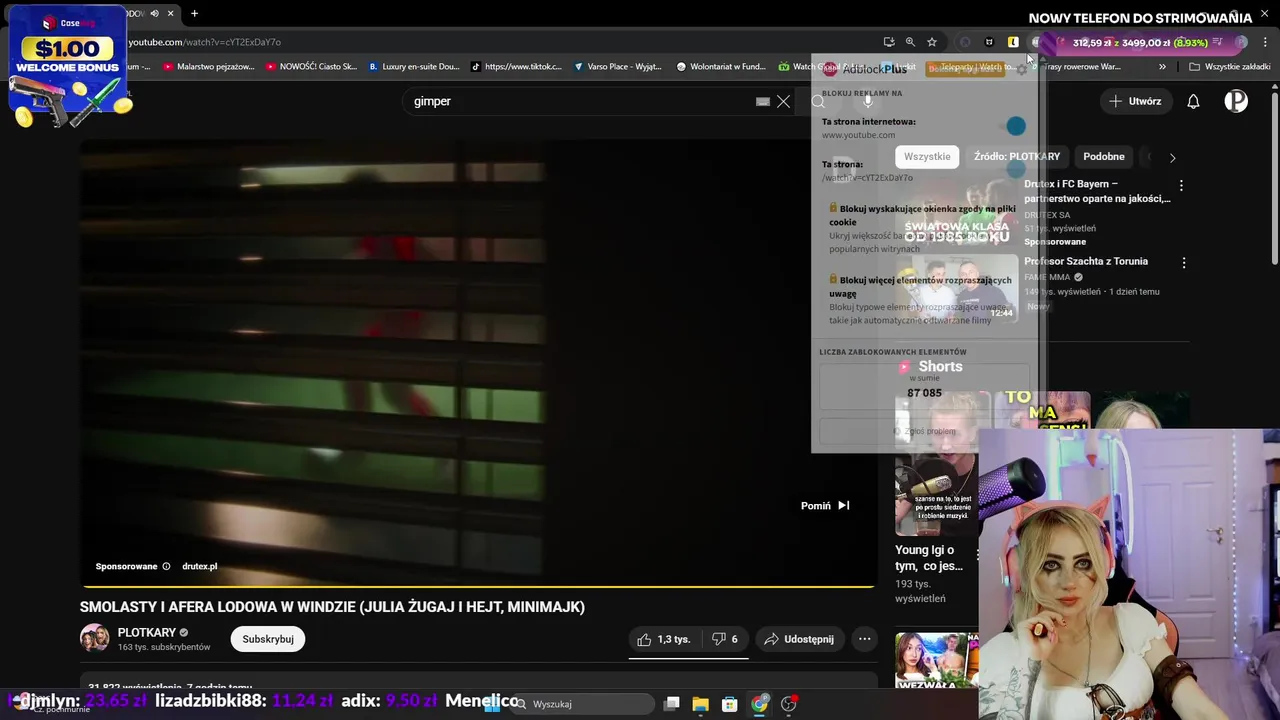Image resolution: width=1280 pixels, height=720 pixels.
Task: Open the Utwórz create menu
Action: coord(1136,101)
